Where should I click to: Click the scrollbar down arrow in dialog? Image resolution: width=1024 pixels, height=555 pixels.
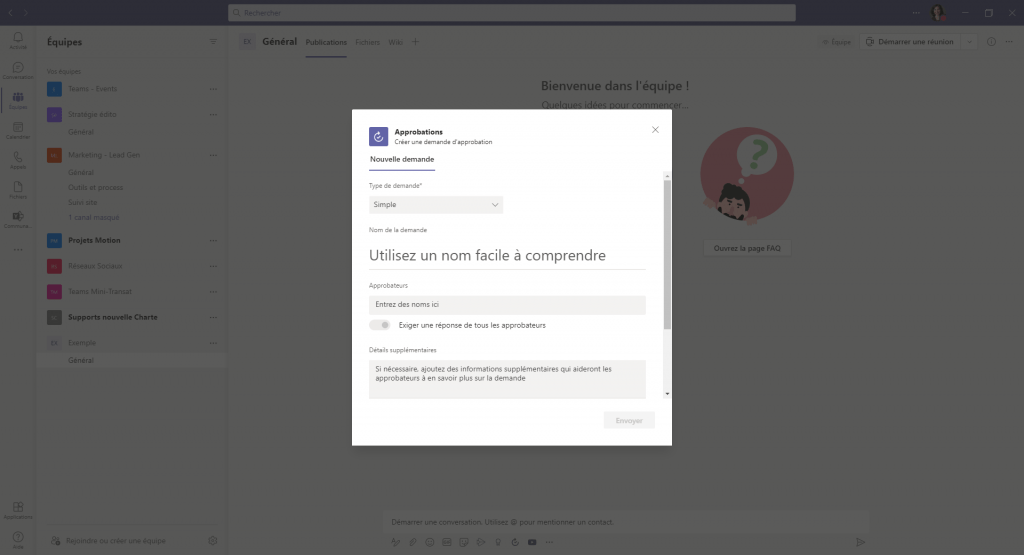tap(667, 394)
